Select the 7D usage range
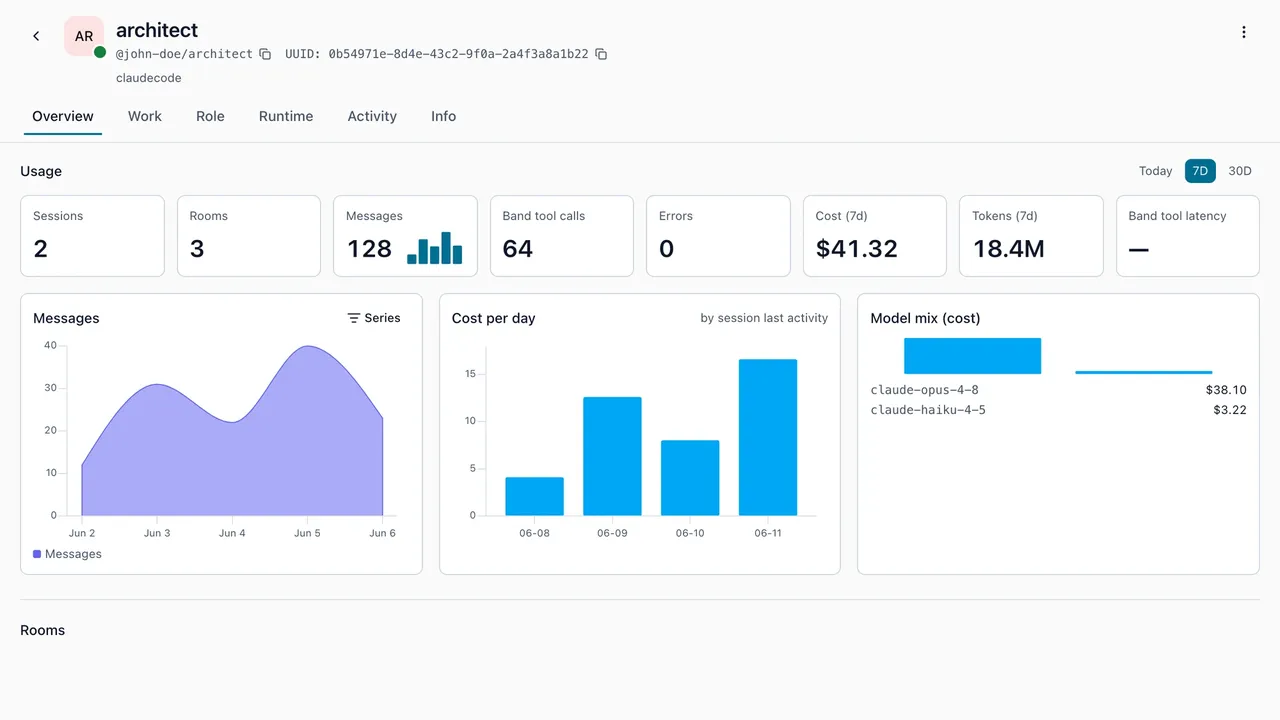 pyautogui.click(x=1200, y=171)
